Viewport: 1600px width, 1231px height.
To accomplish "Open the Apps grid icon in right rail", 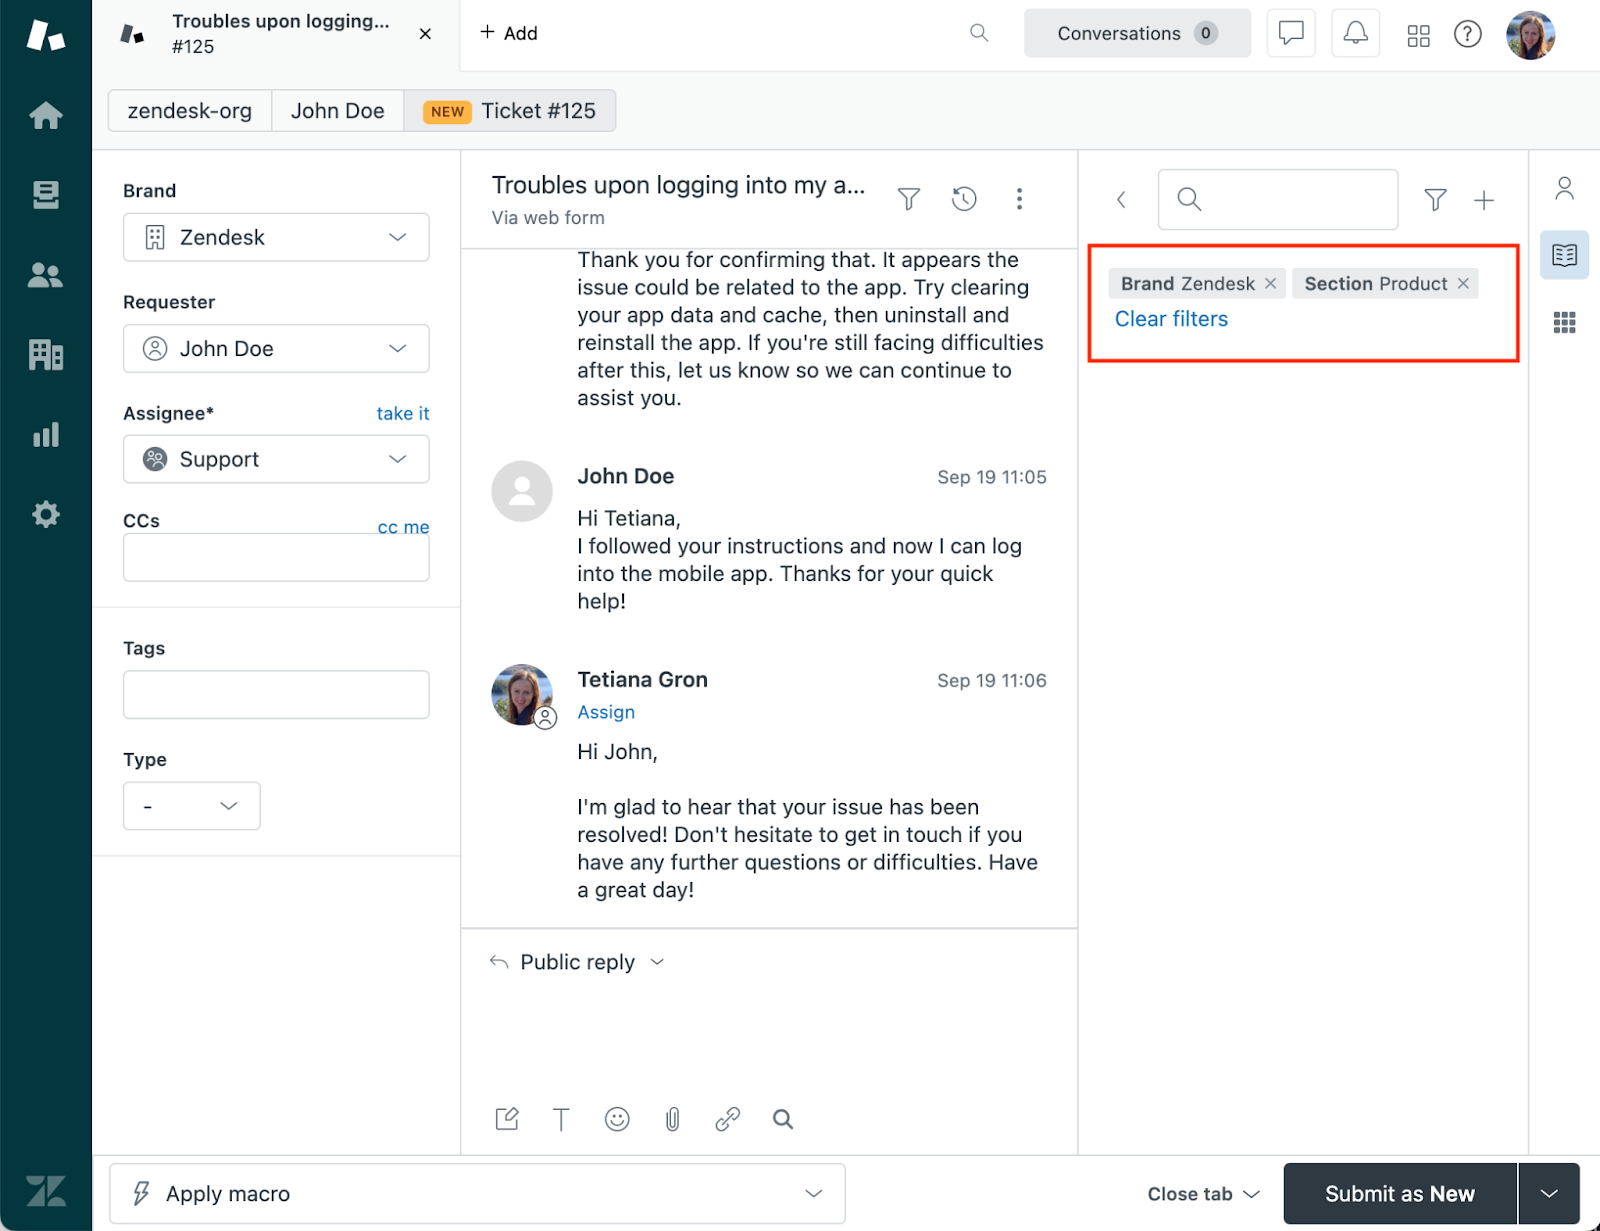I will pos(1565,322).
